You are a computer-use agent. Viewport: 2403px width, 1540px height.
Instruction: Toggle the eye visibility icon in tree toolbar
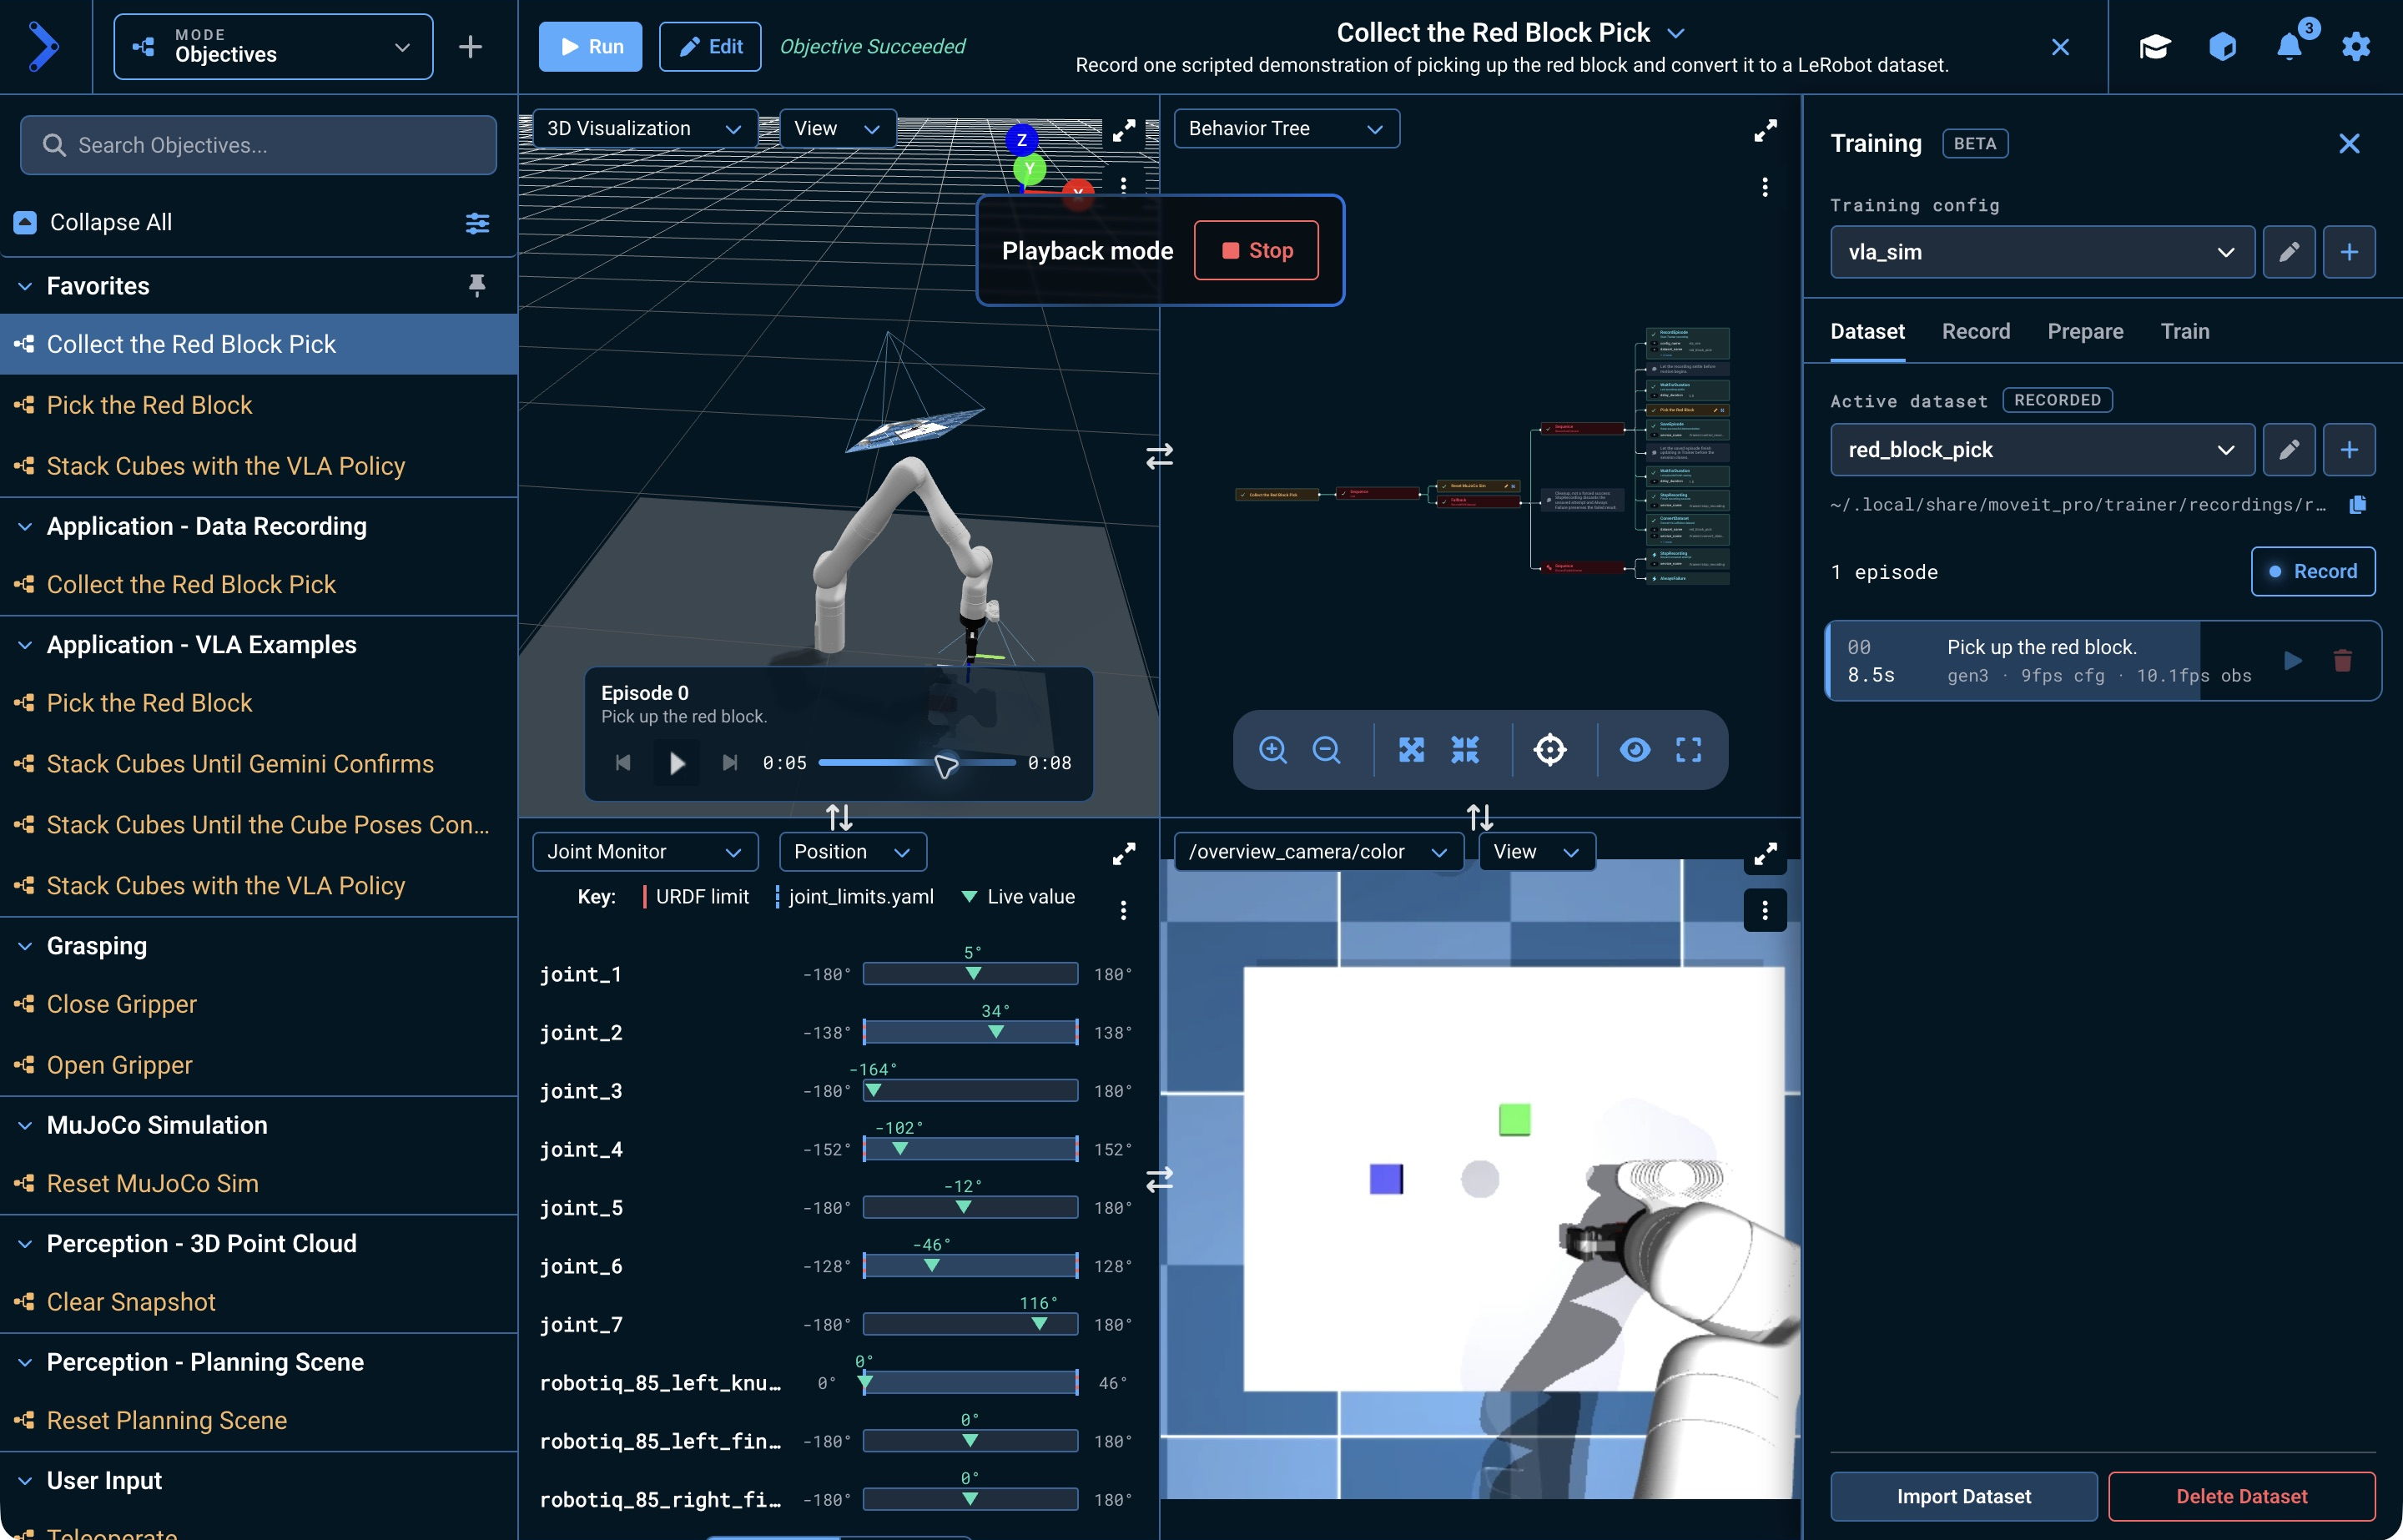pyautogui.click(x=1635, y=750)
